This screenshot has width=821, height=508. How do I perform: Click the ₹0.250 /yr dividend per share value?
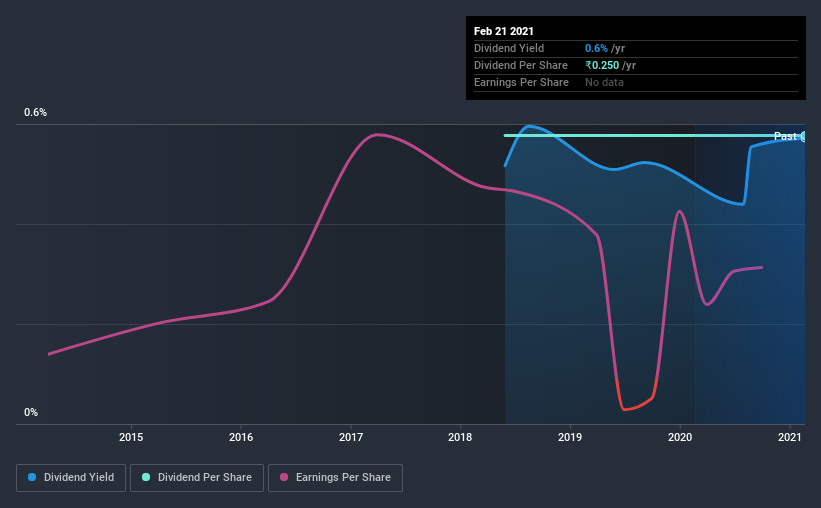[x=611, y=65]
